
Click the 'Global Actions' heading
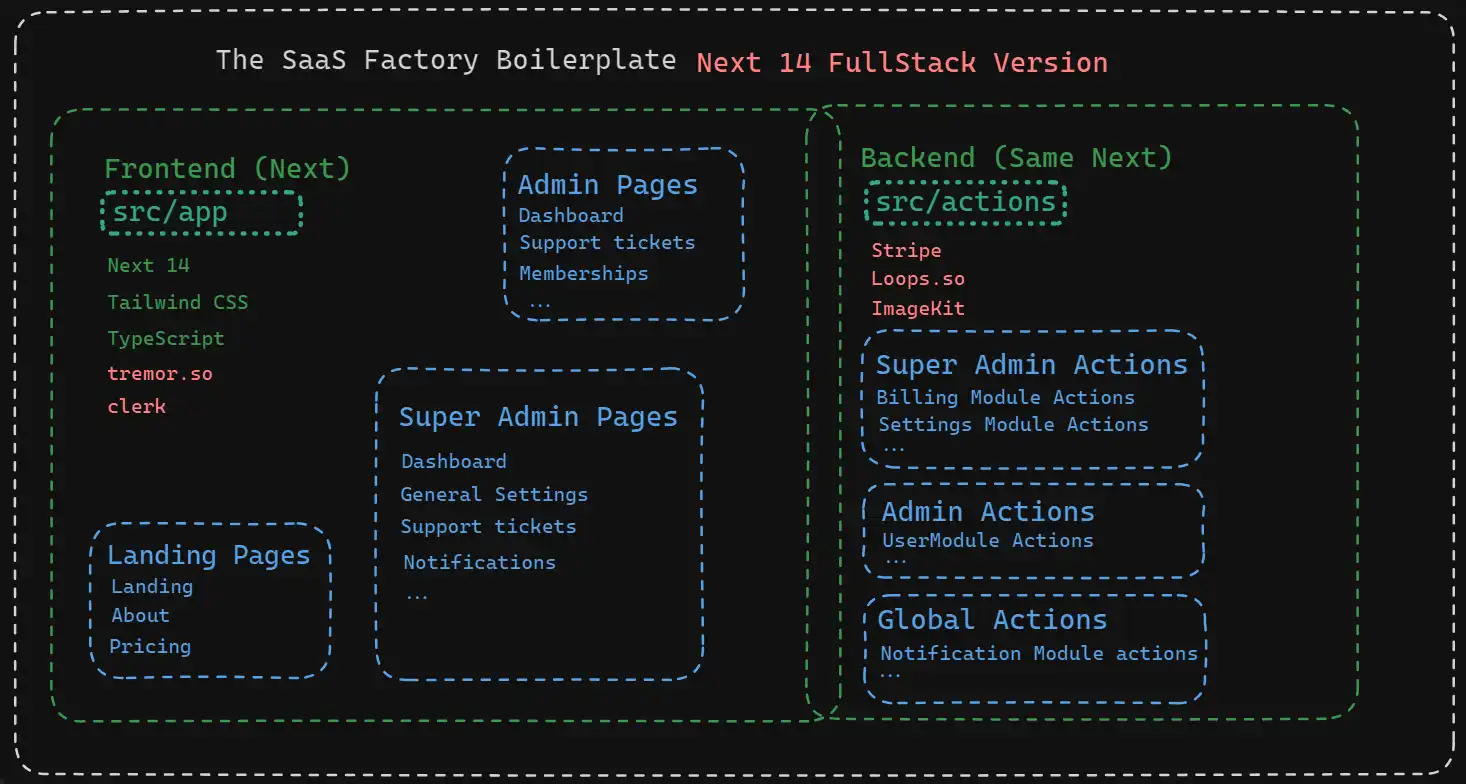[992, 620]
